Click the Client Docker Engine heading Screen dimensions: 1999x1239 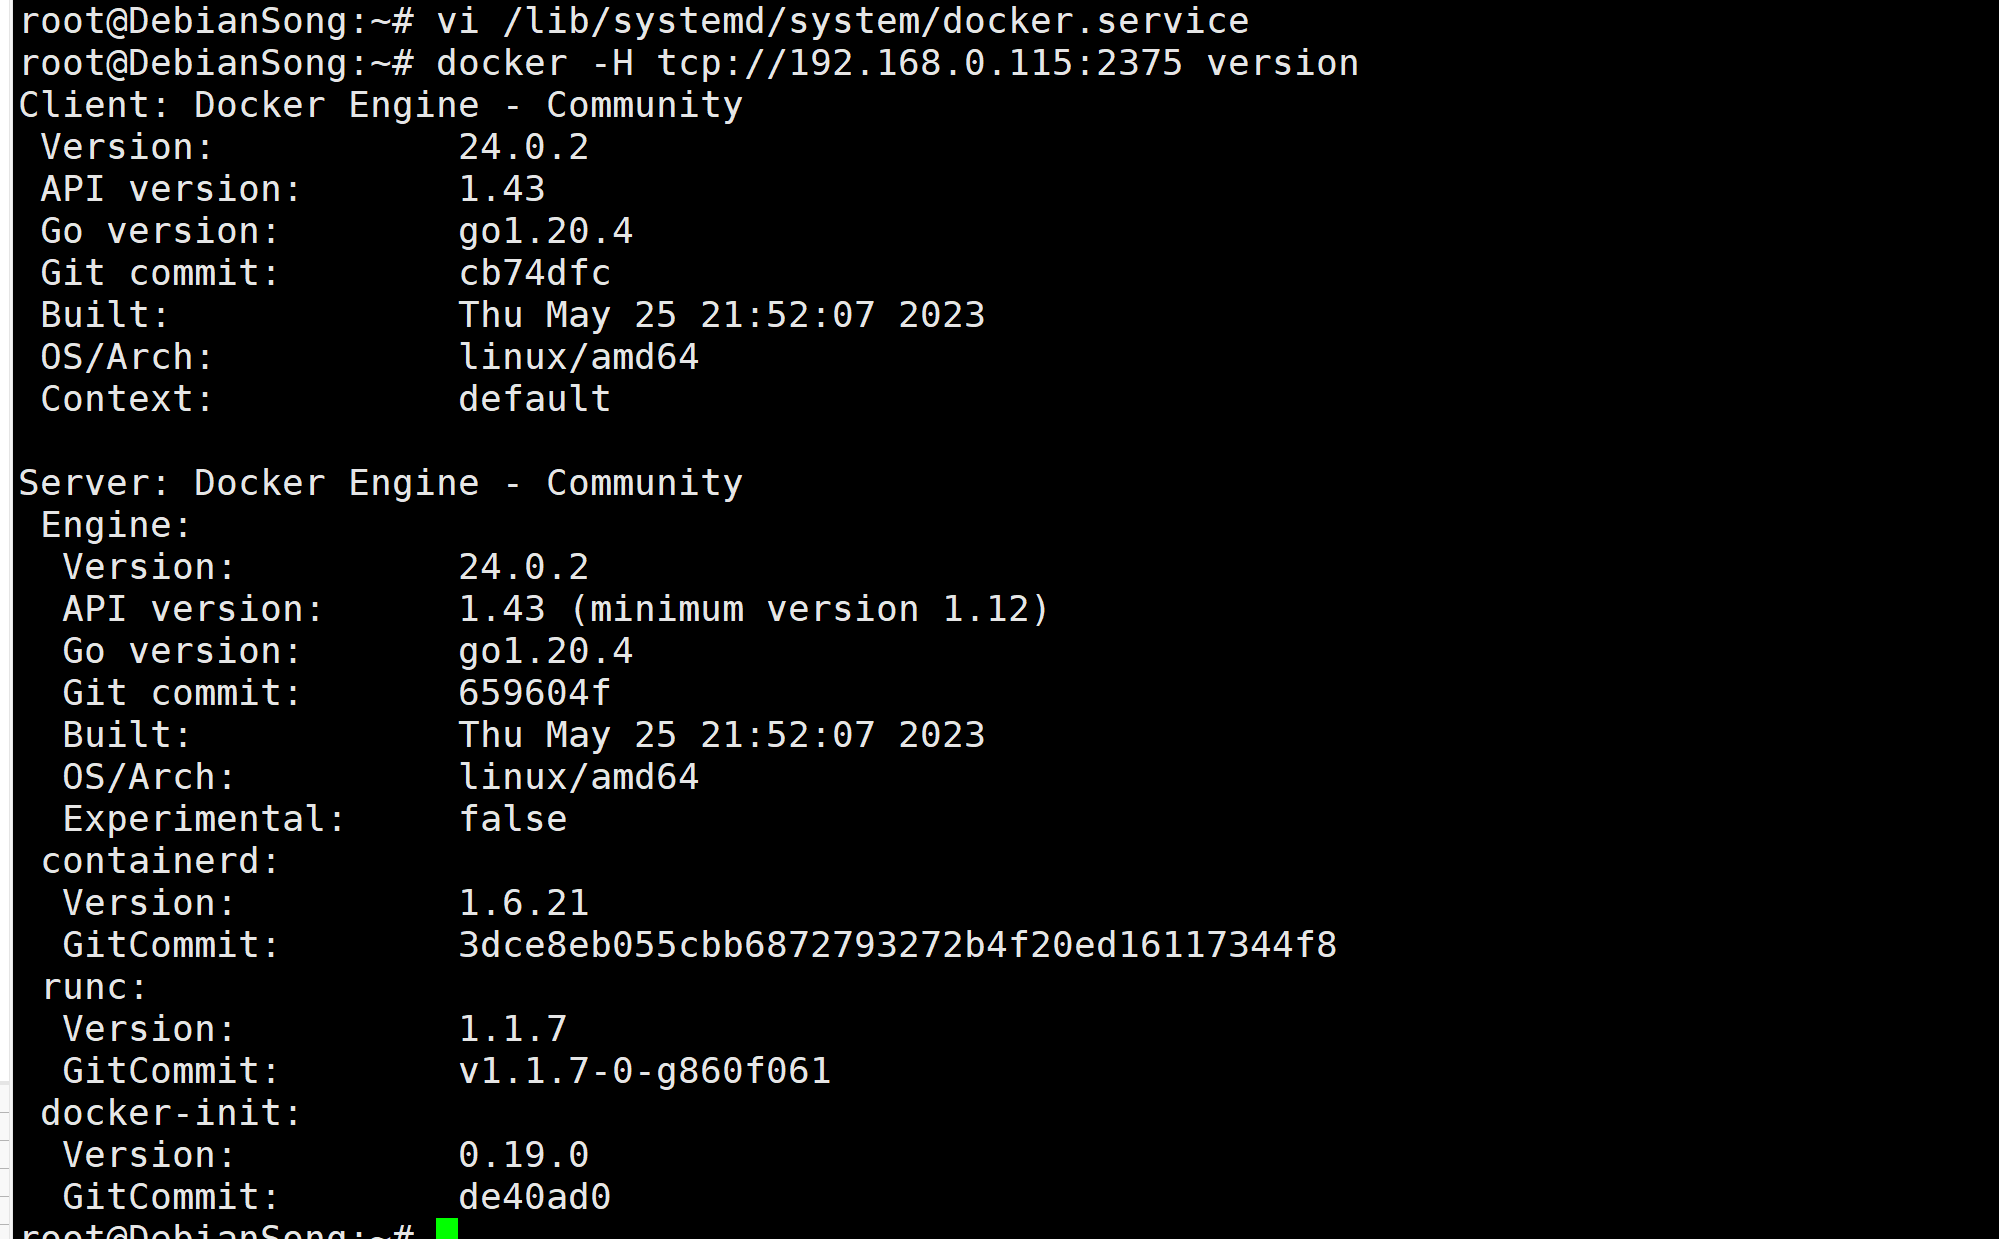pyautogui.click(x=381, y=105)
